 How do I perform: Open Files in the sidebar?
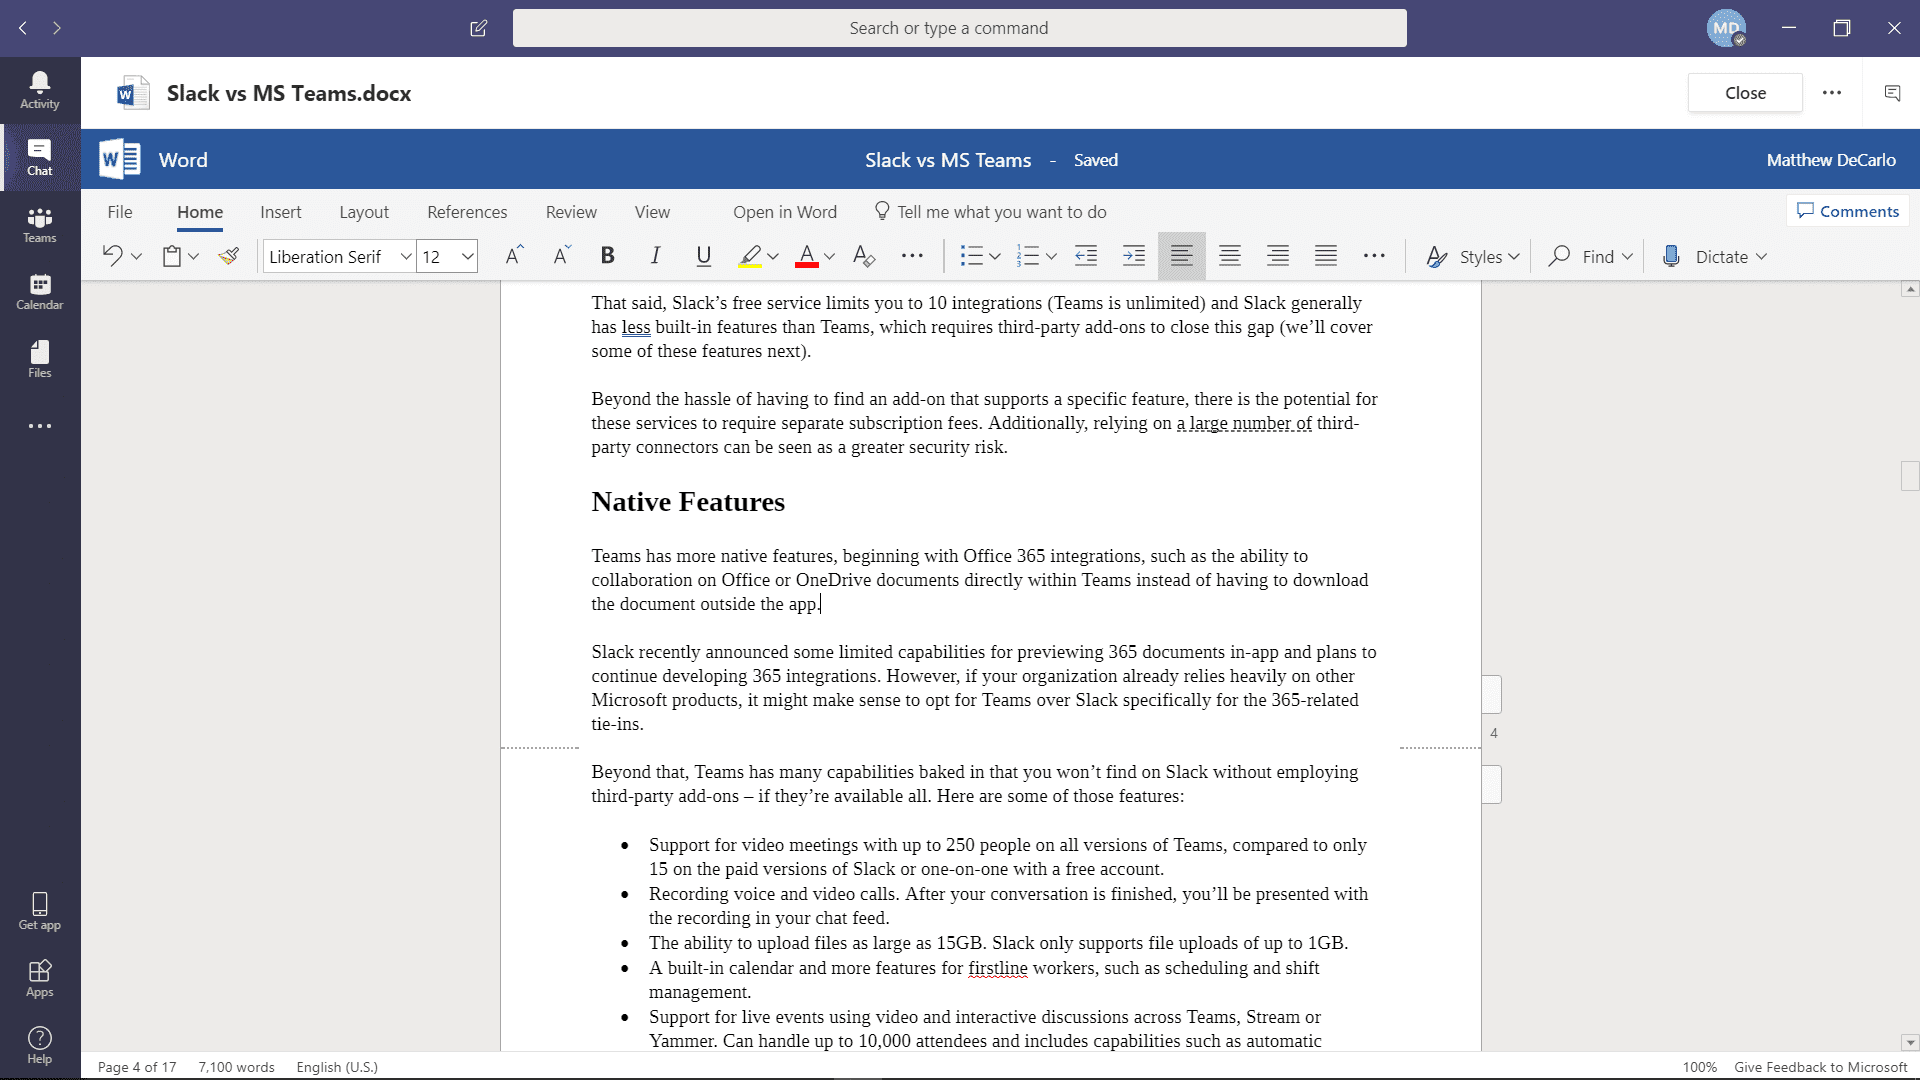[x=40, y=359]
